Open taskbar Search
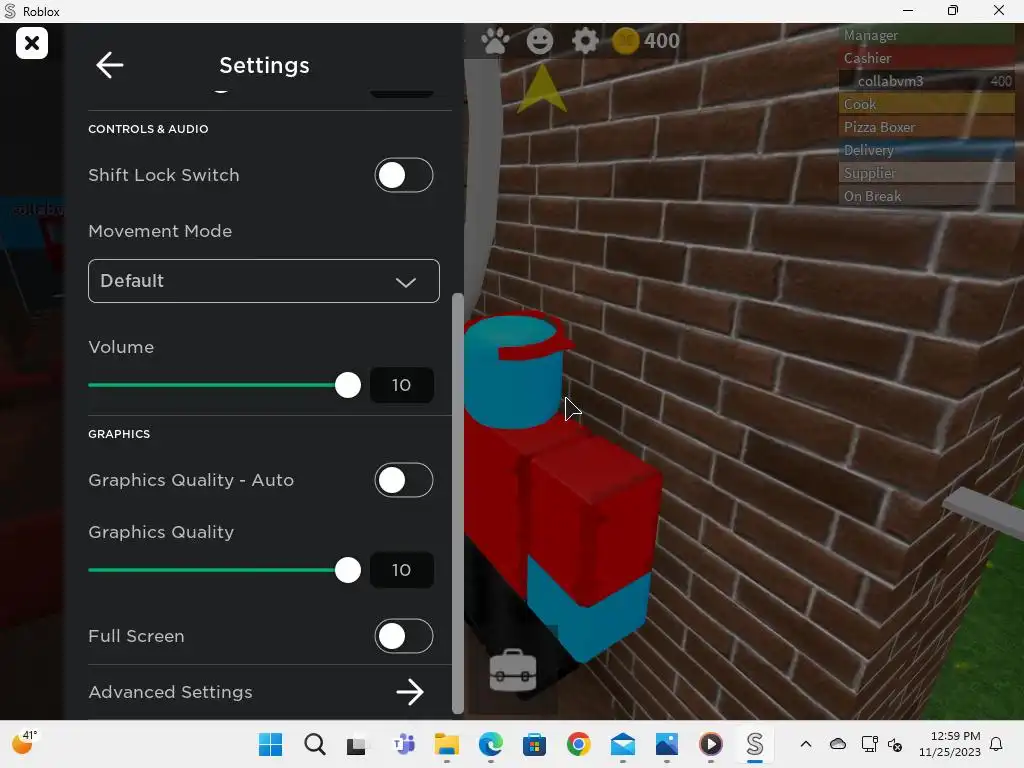The width and height of the screenshot is (1024, 768). click(315, 744)
